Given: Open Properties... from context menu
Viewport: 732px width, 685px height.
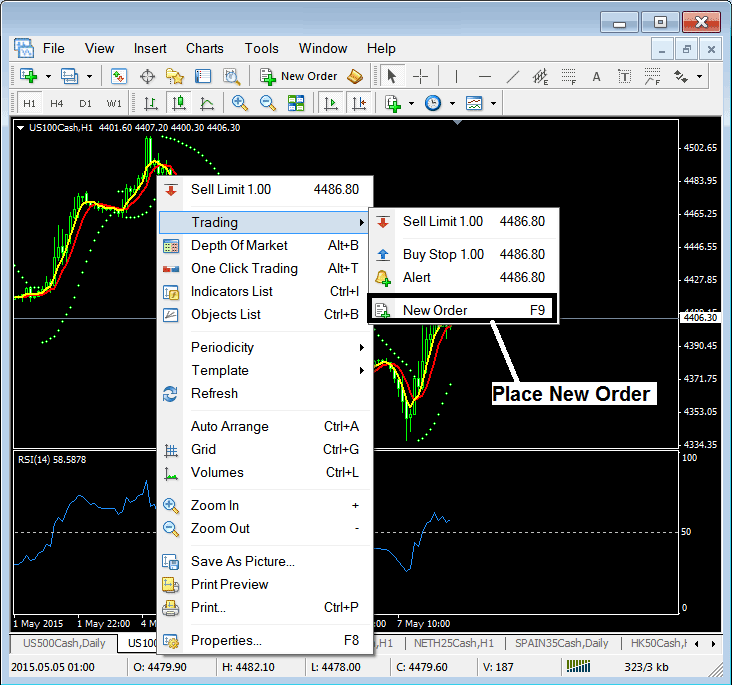Looking at the screenshot, I should tap(264, 641).
